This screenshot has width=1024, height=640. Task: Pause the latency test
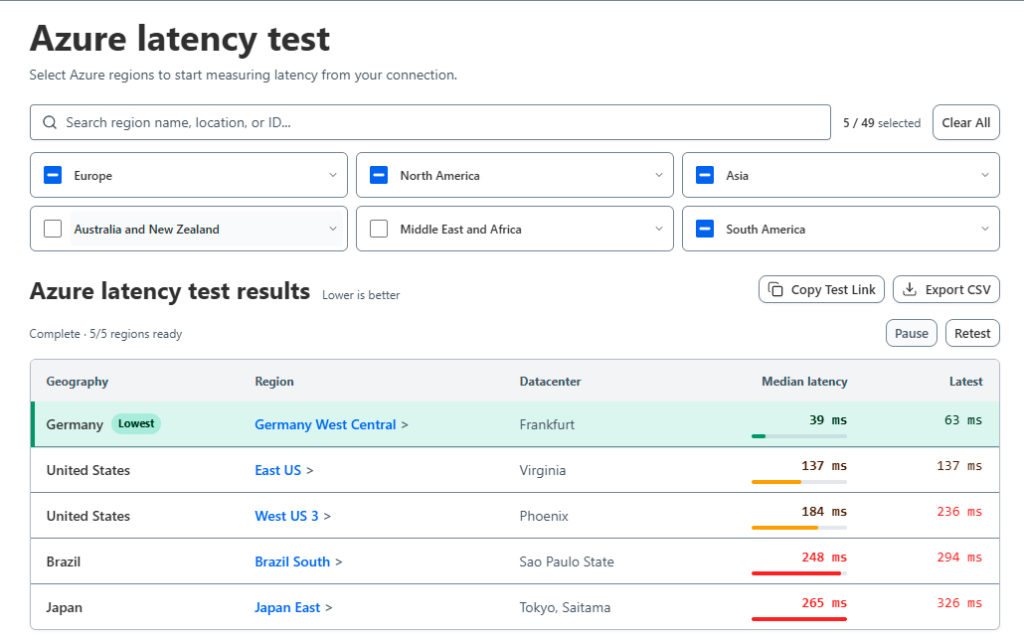(x=911, y=333)
